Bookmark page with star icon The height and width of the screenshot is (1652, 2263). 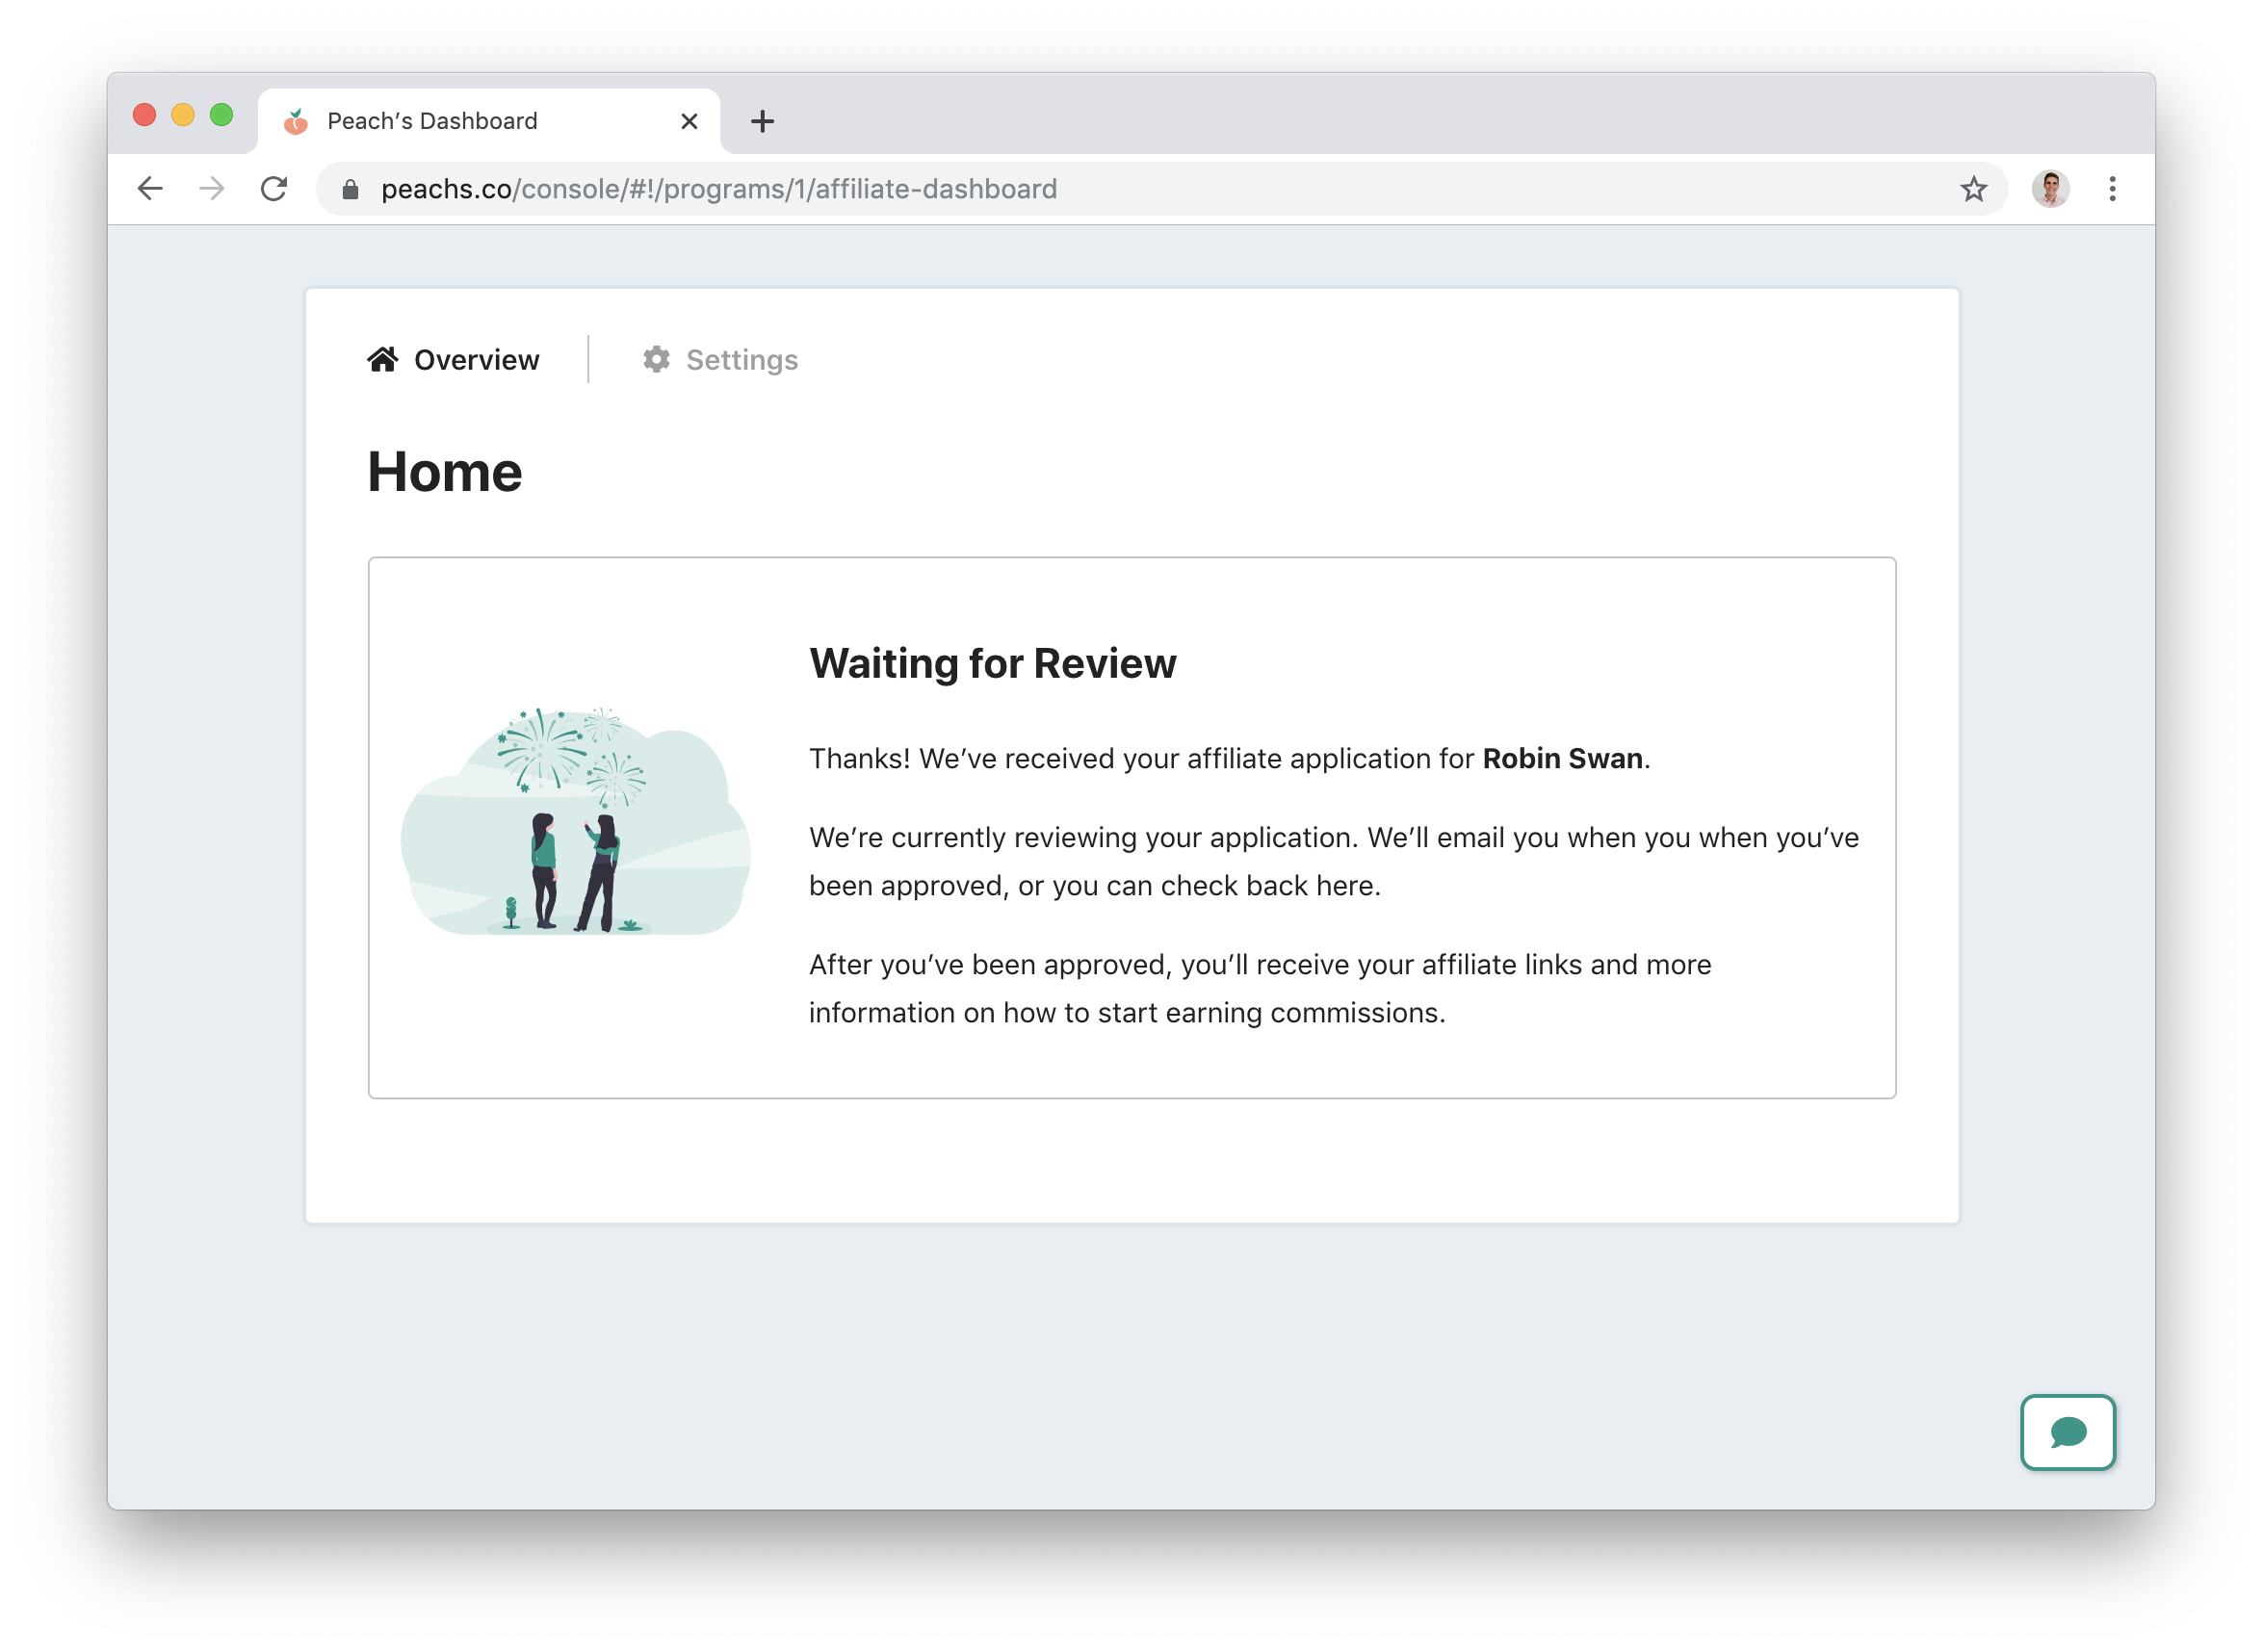pos(1973,189)
